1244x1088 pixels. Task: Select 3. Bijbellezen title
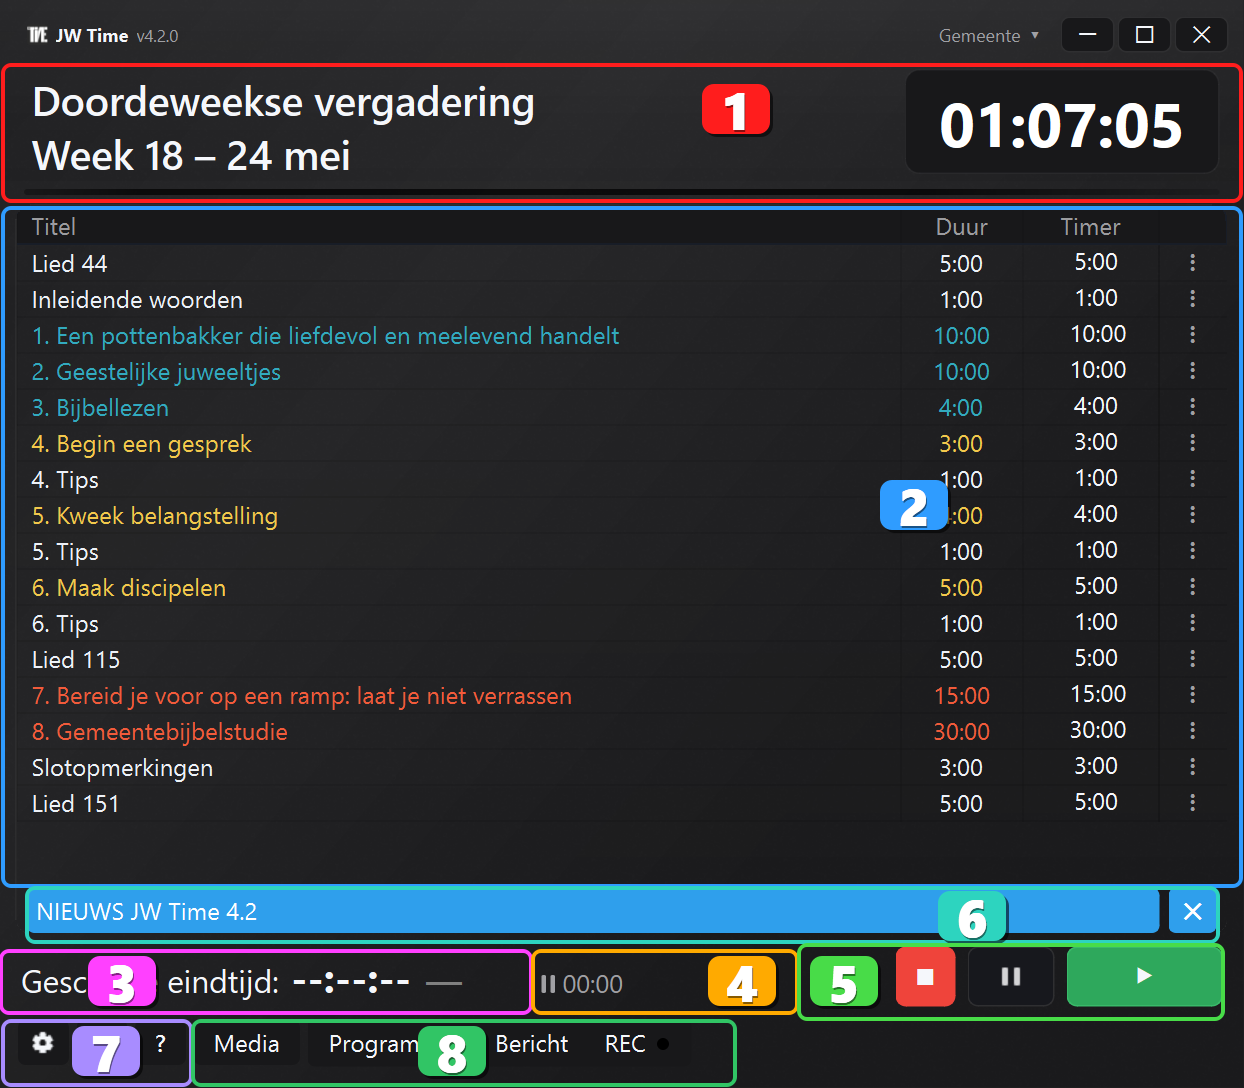100,408
